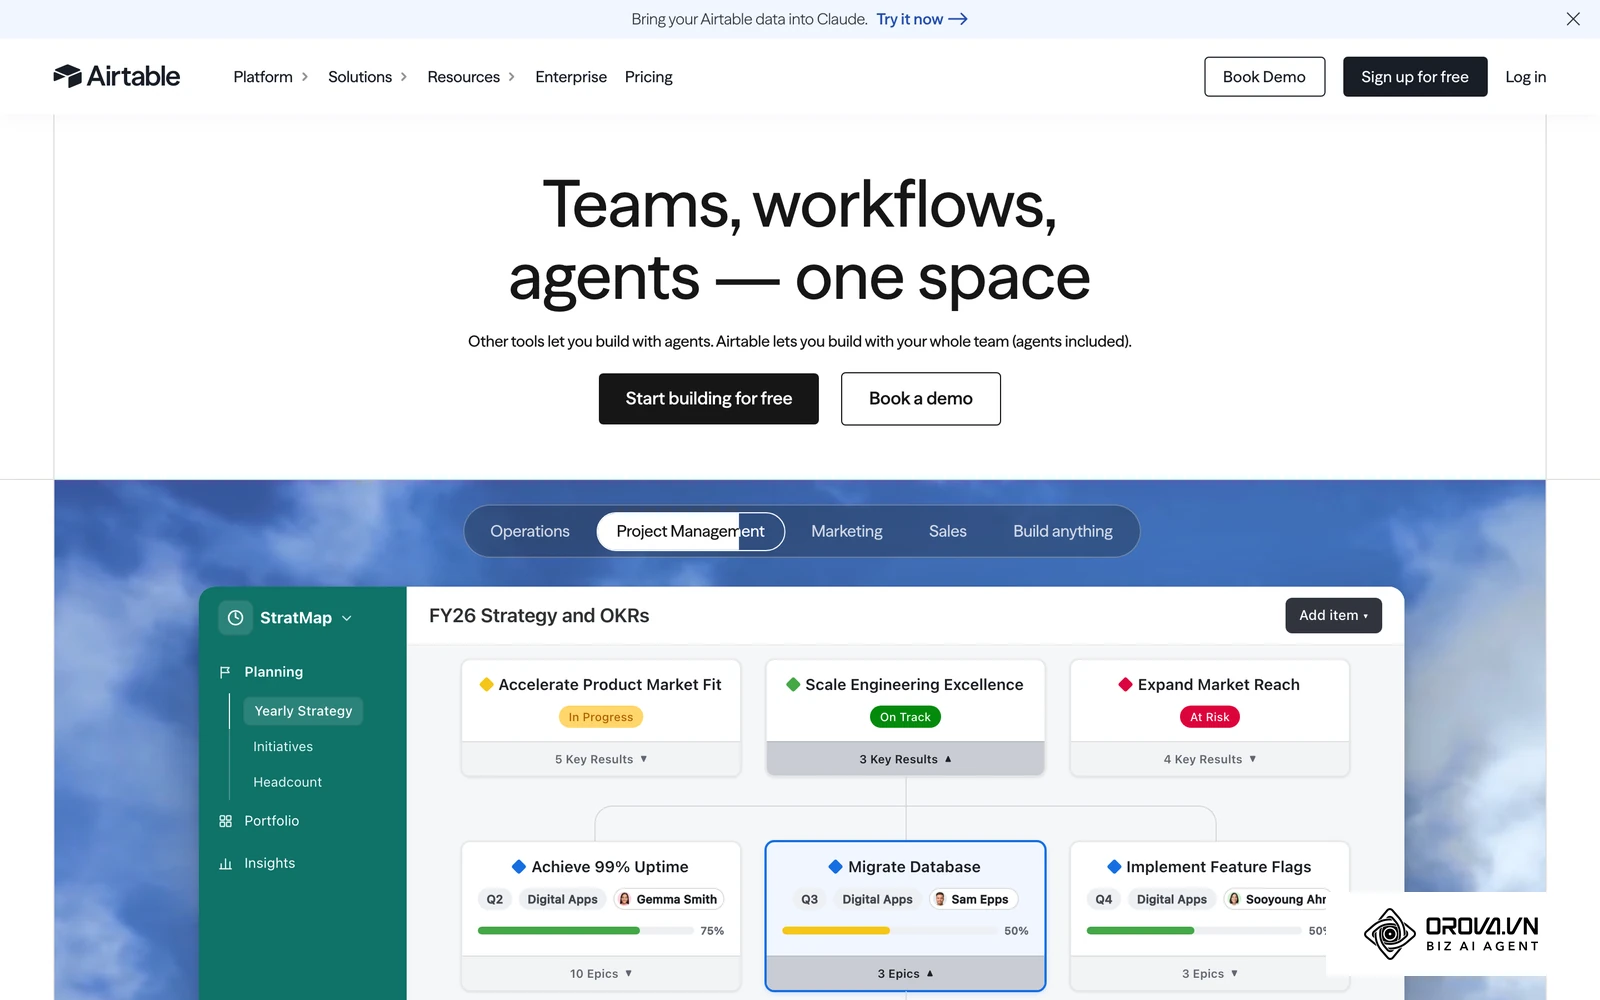The image size is (1600, 1000).
Task: Select Yearly Strategy in the sidebar
Action: (303, 711)
